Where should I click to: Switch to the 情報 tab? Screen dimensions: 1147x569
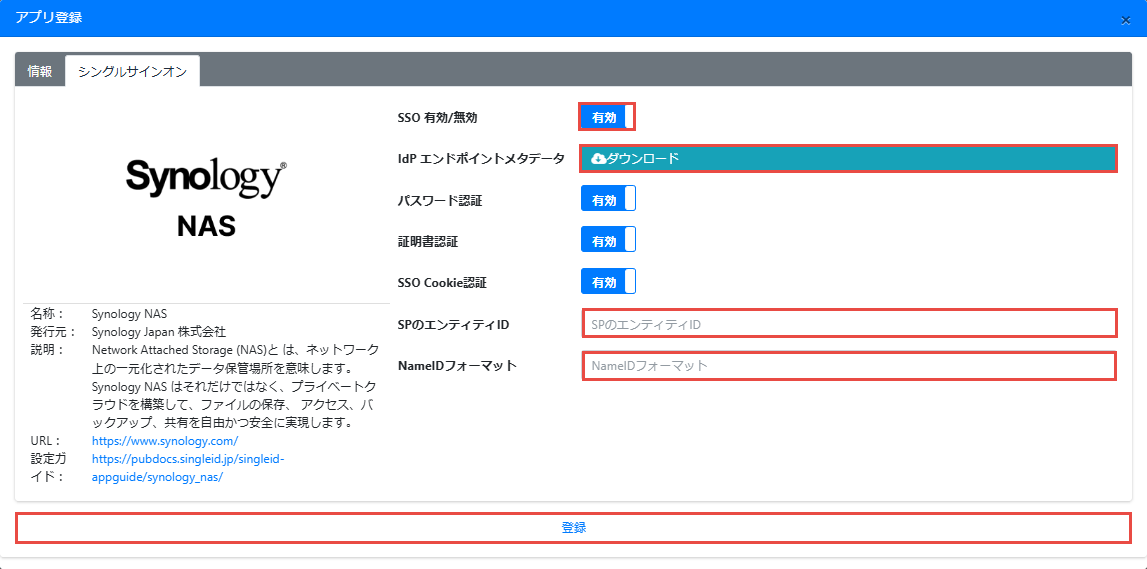pyautogui.click(x=40, y=71)
